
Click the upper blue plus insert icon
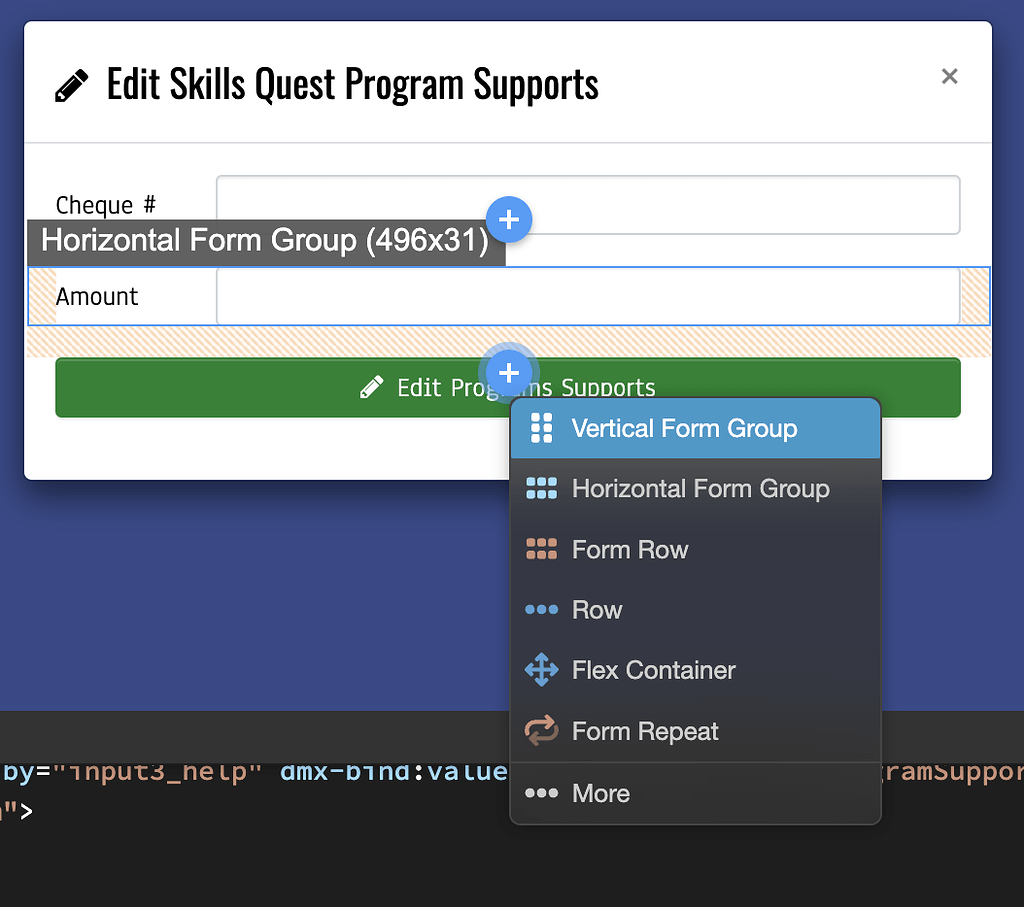tap(510, 220)
